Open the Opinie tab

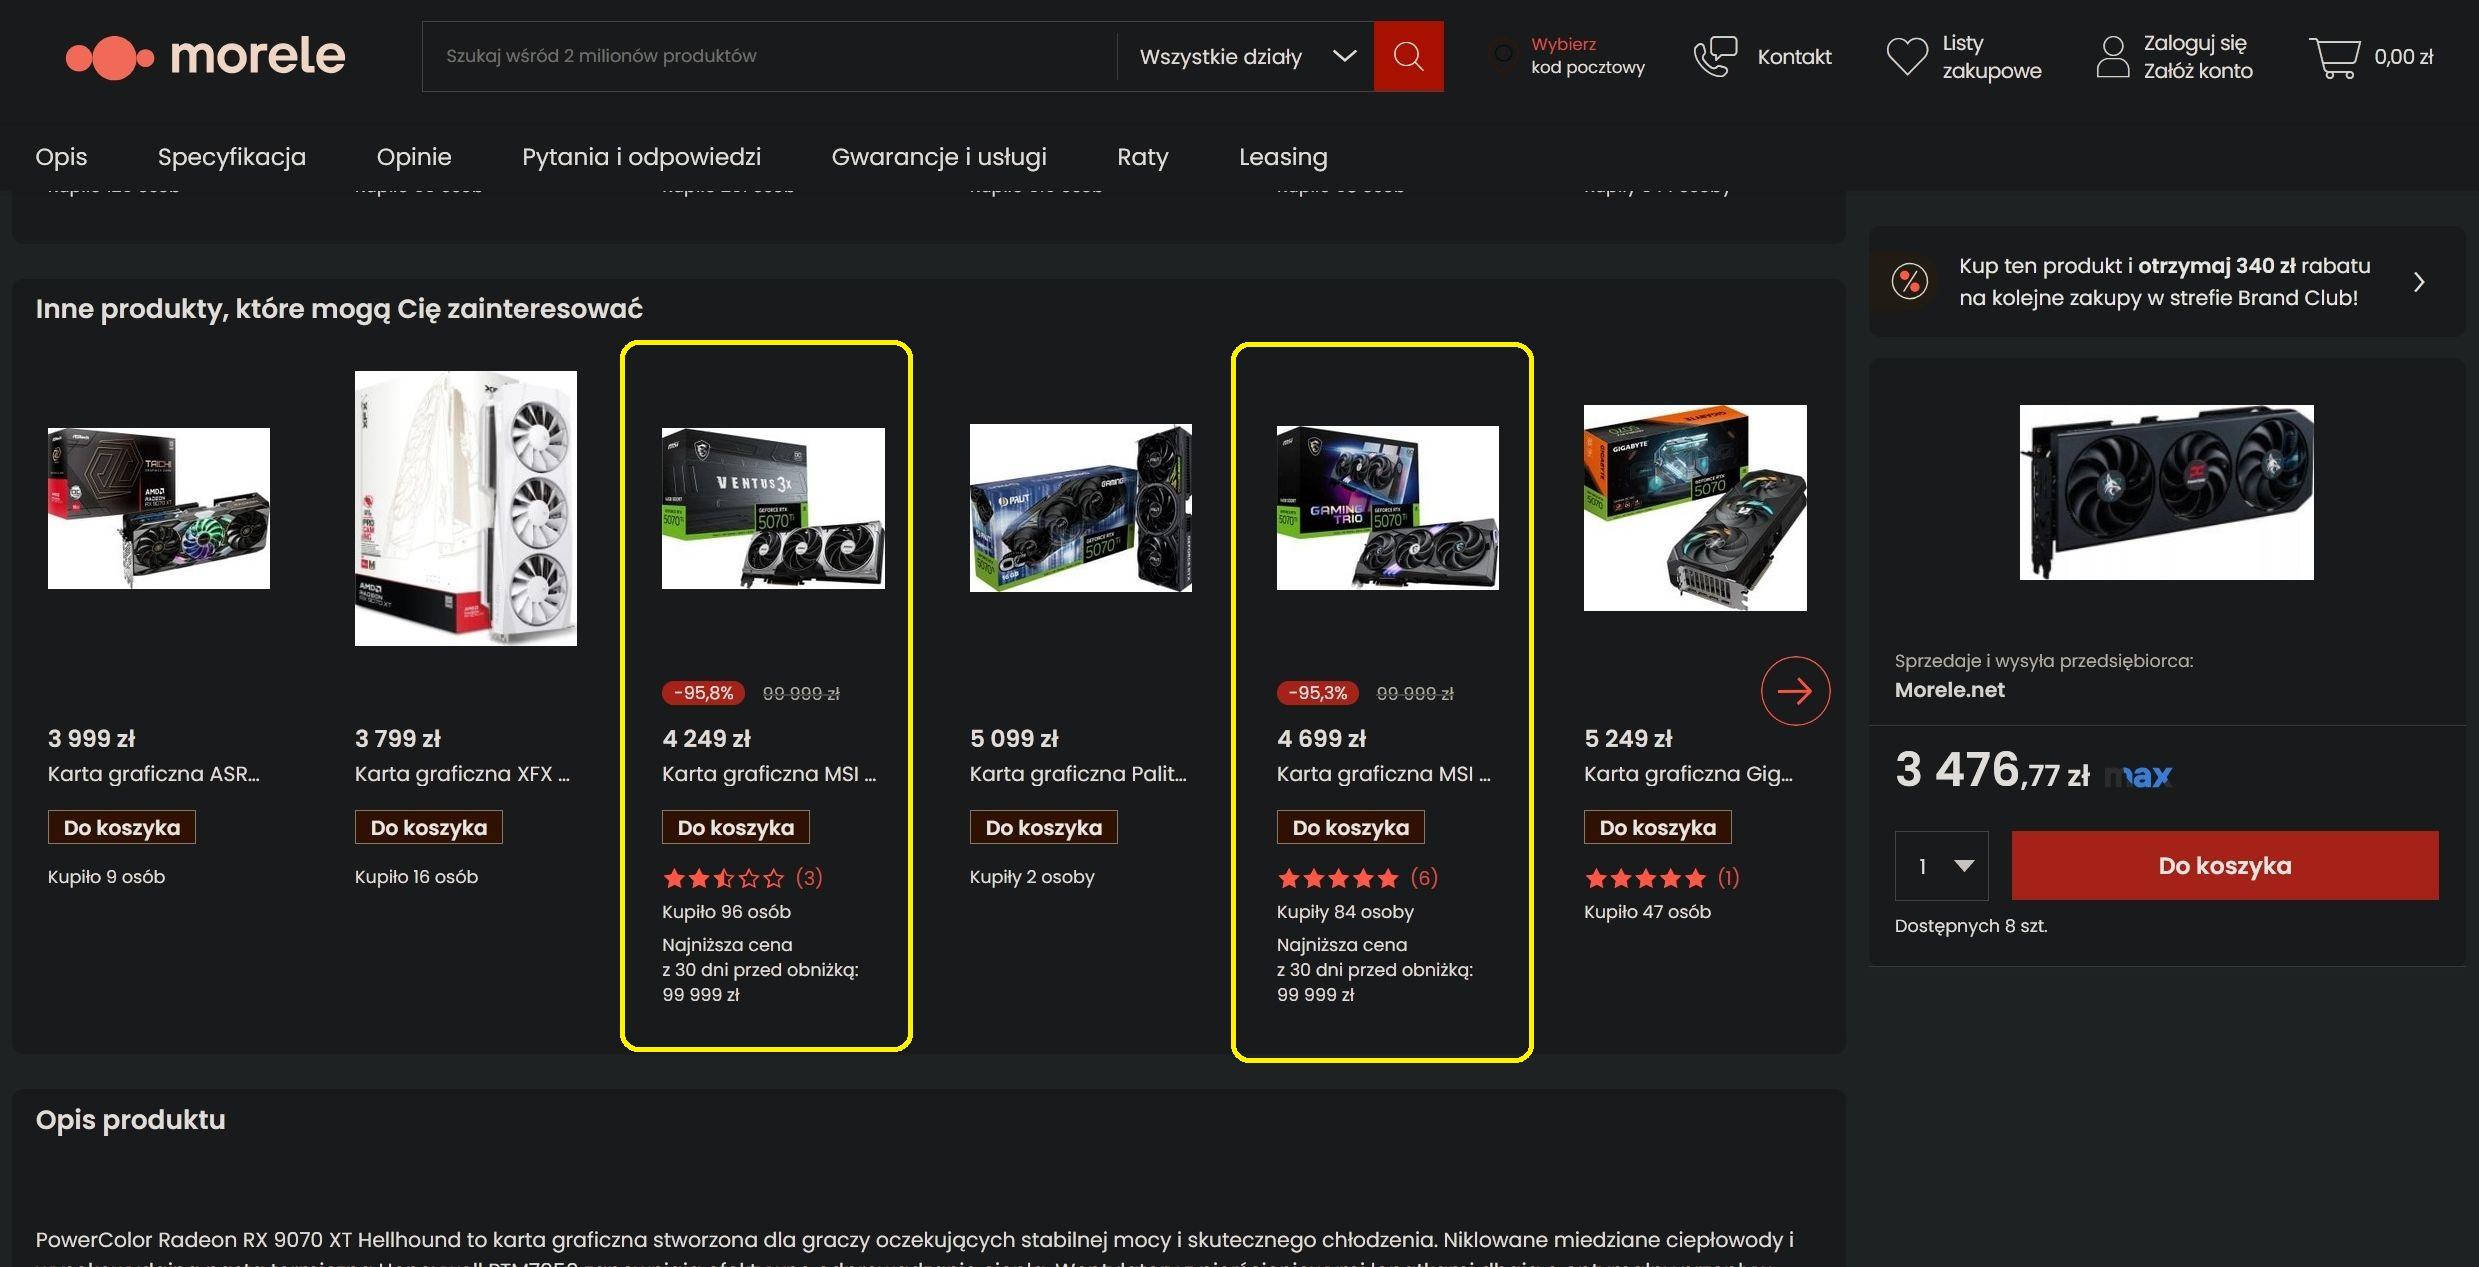pyautogui.click(x=414, y=157)
